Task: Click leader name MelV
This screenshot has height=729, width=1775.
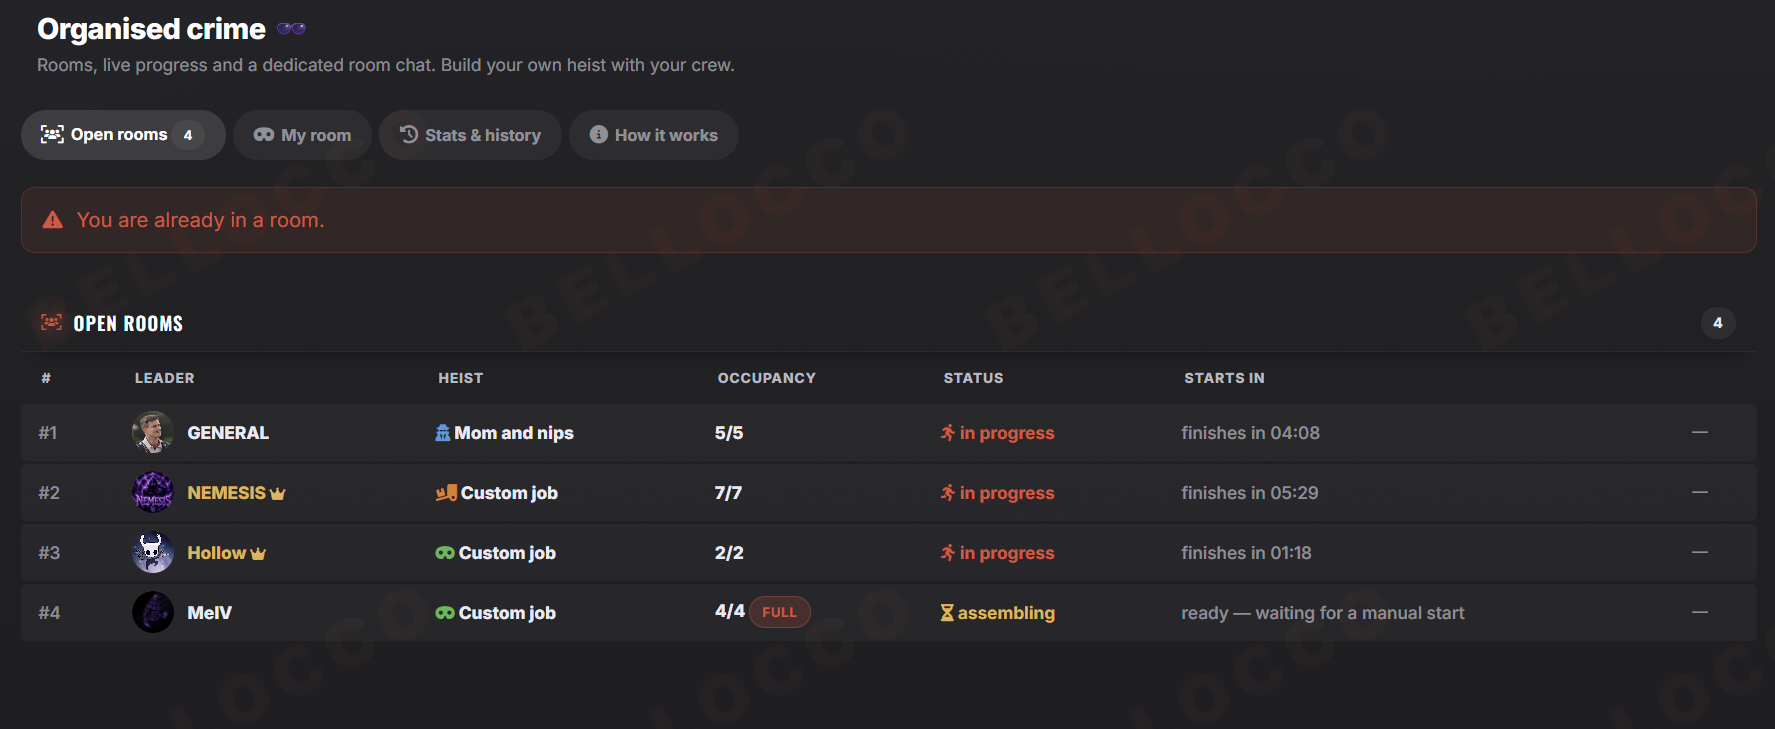Action: [x=210, y=613]
